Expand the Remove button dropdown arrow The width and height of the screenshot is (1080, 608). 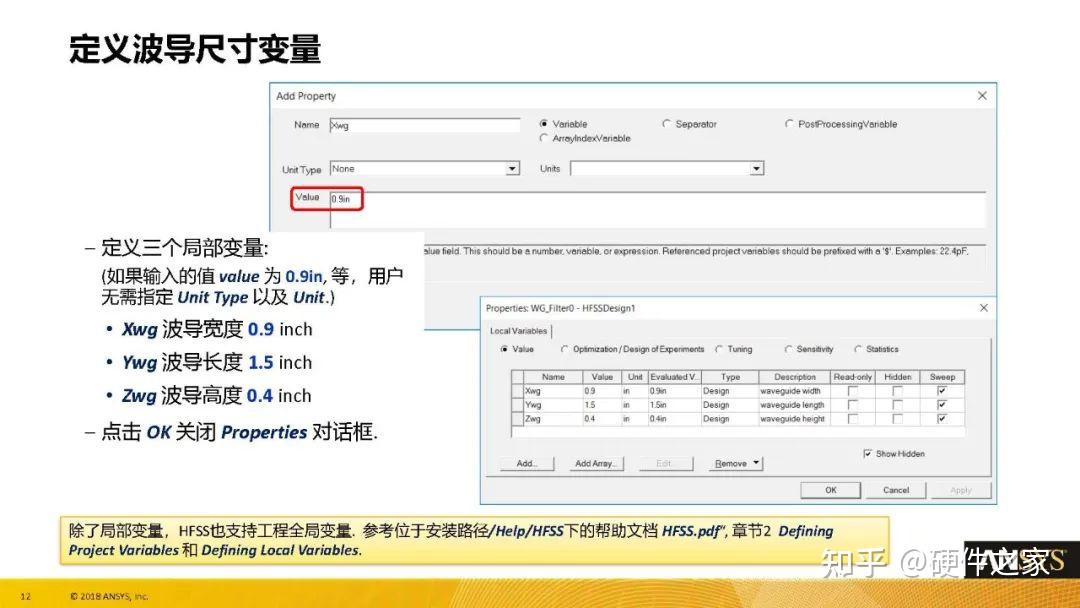point(755,463)
